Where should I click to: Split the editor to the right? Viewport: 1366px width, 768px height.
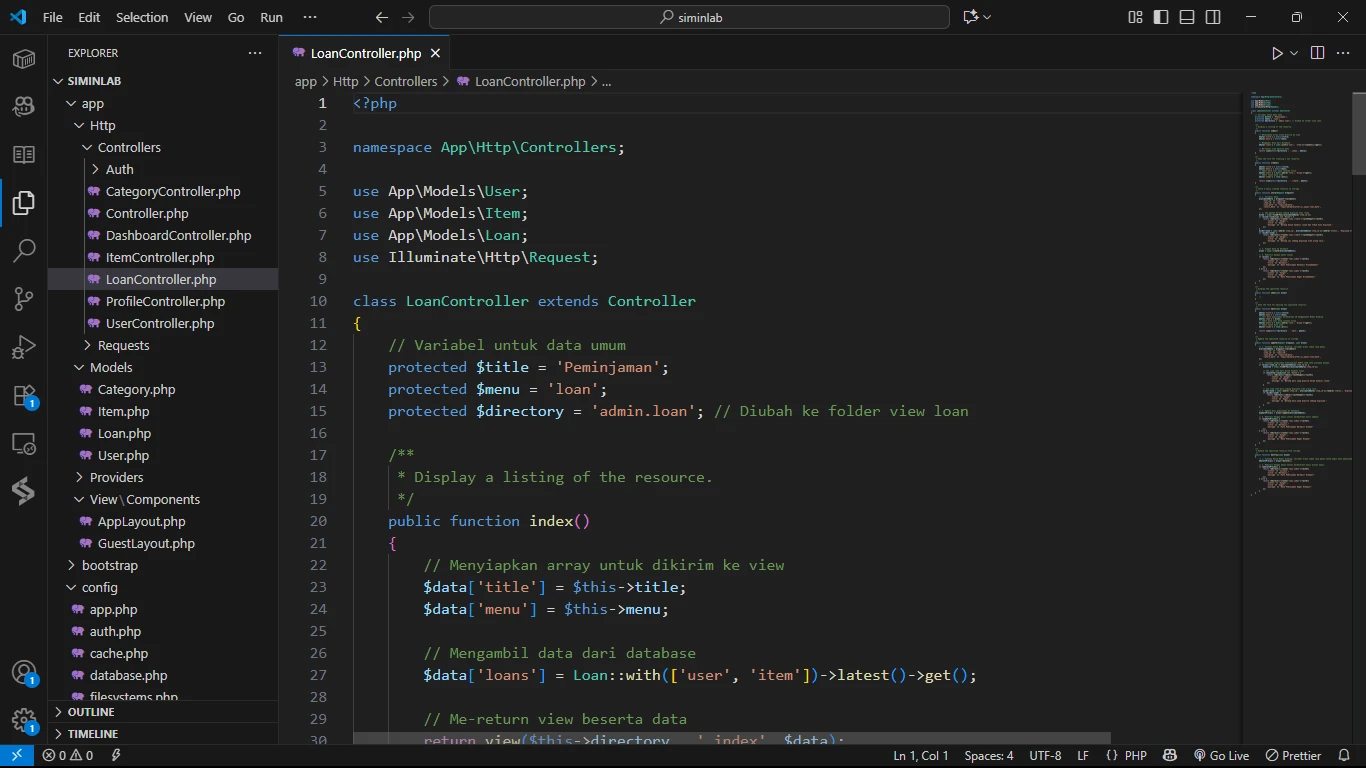click(1317, 53)
